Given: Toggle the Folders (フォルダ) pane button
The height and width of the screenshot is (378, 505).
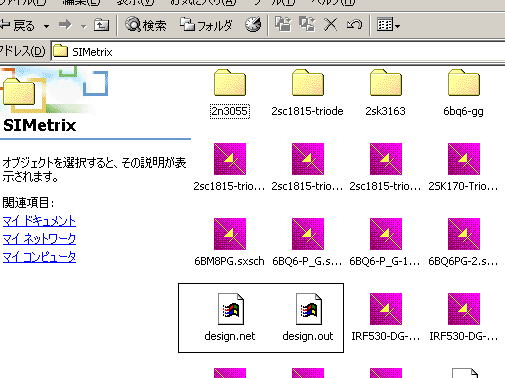Looking at the screenshot, I should 206,25.
